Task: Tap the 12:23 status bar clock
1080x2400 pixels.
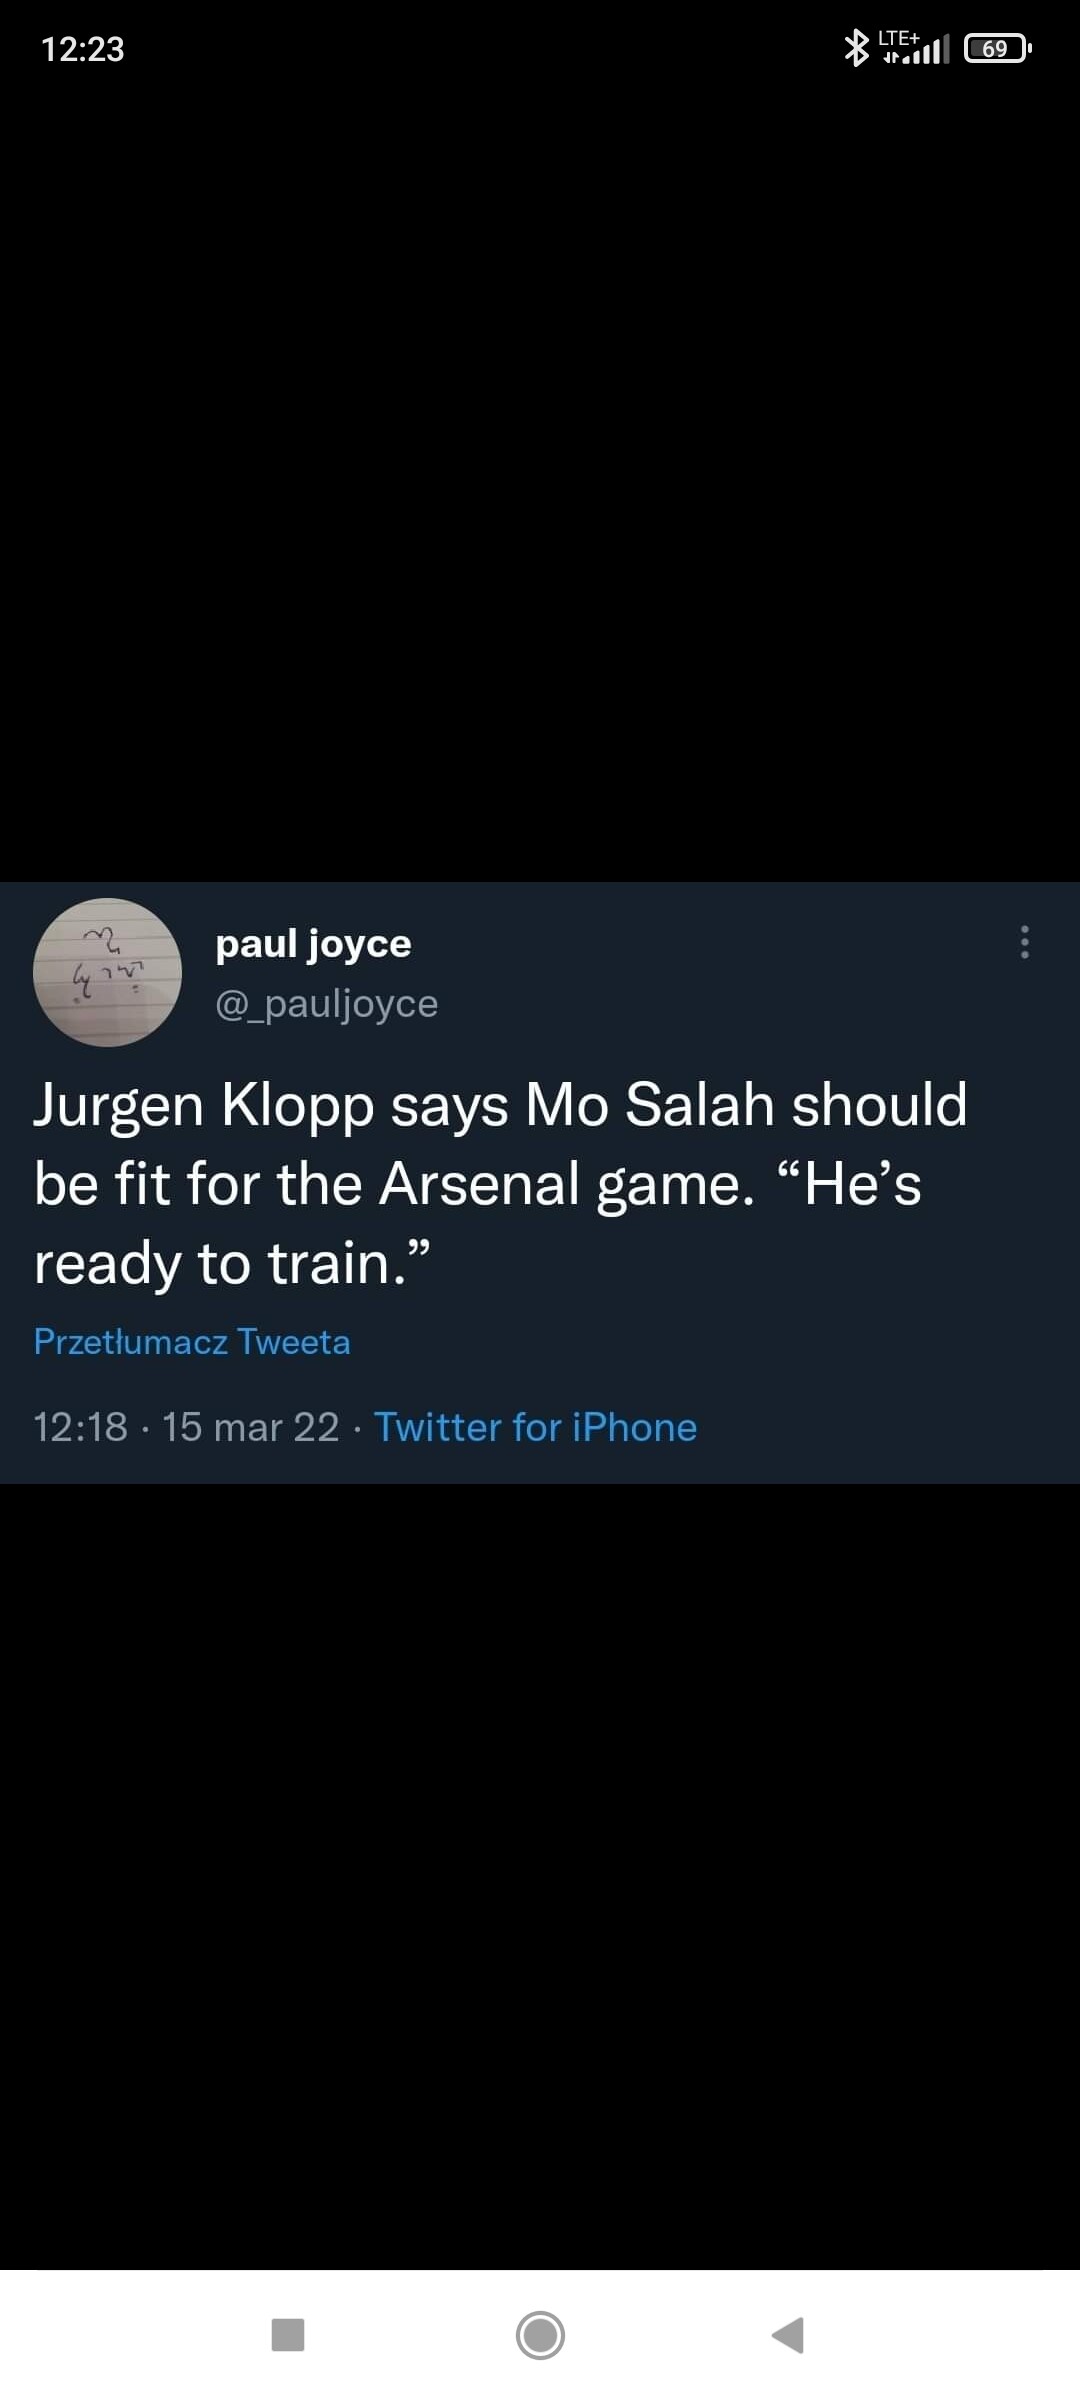Action: (83, 49)
